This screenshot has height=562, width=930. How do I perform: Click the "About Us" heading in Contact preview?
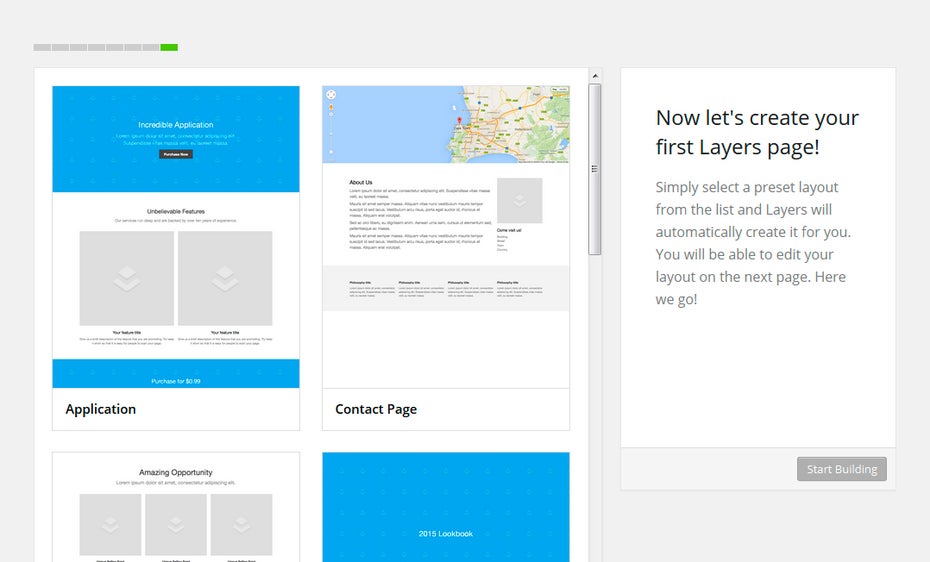[x=361, y=182]
